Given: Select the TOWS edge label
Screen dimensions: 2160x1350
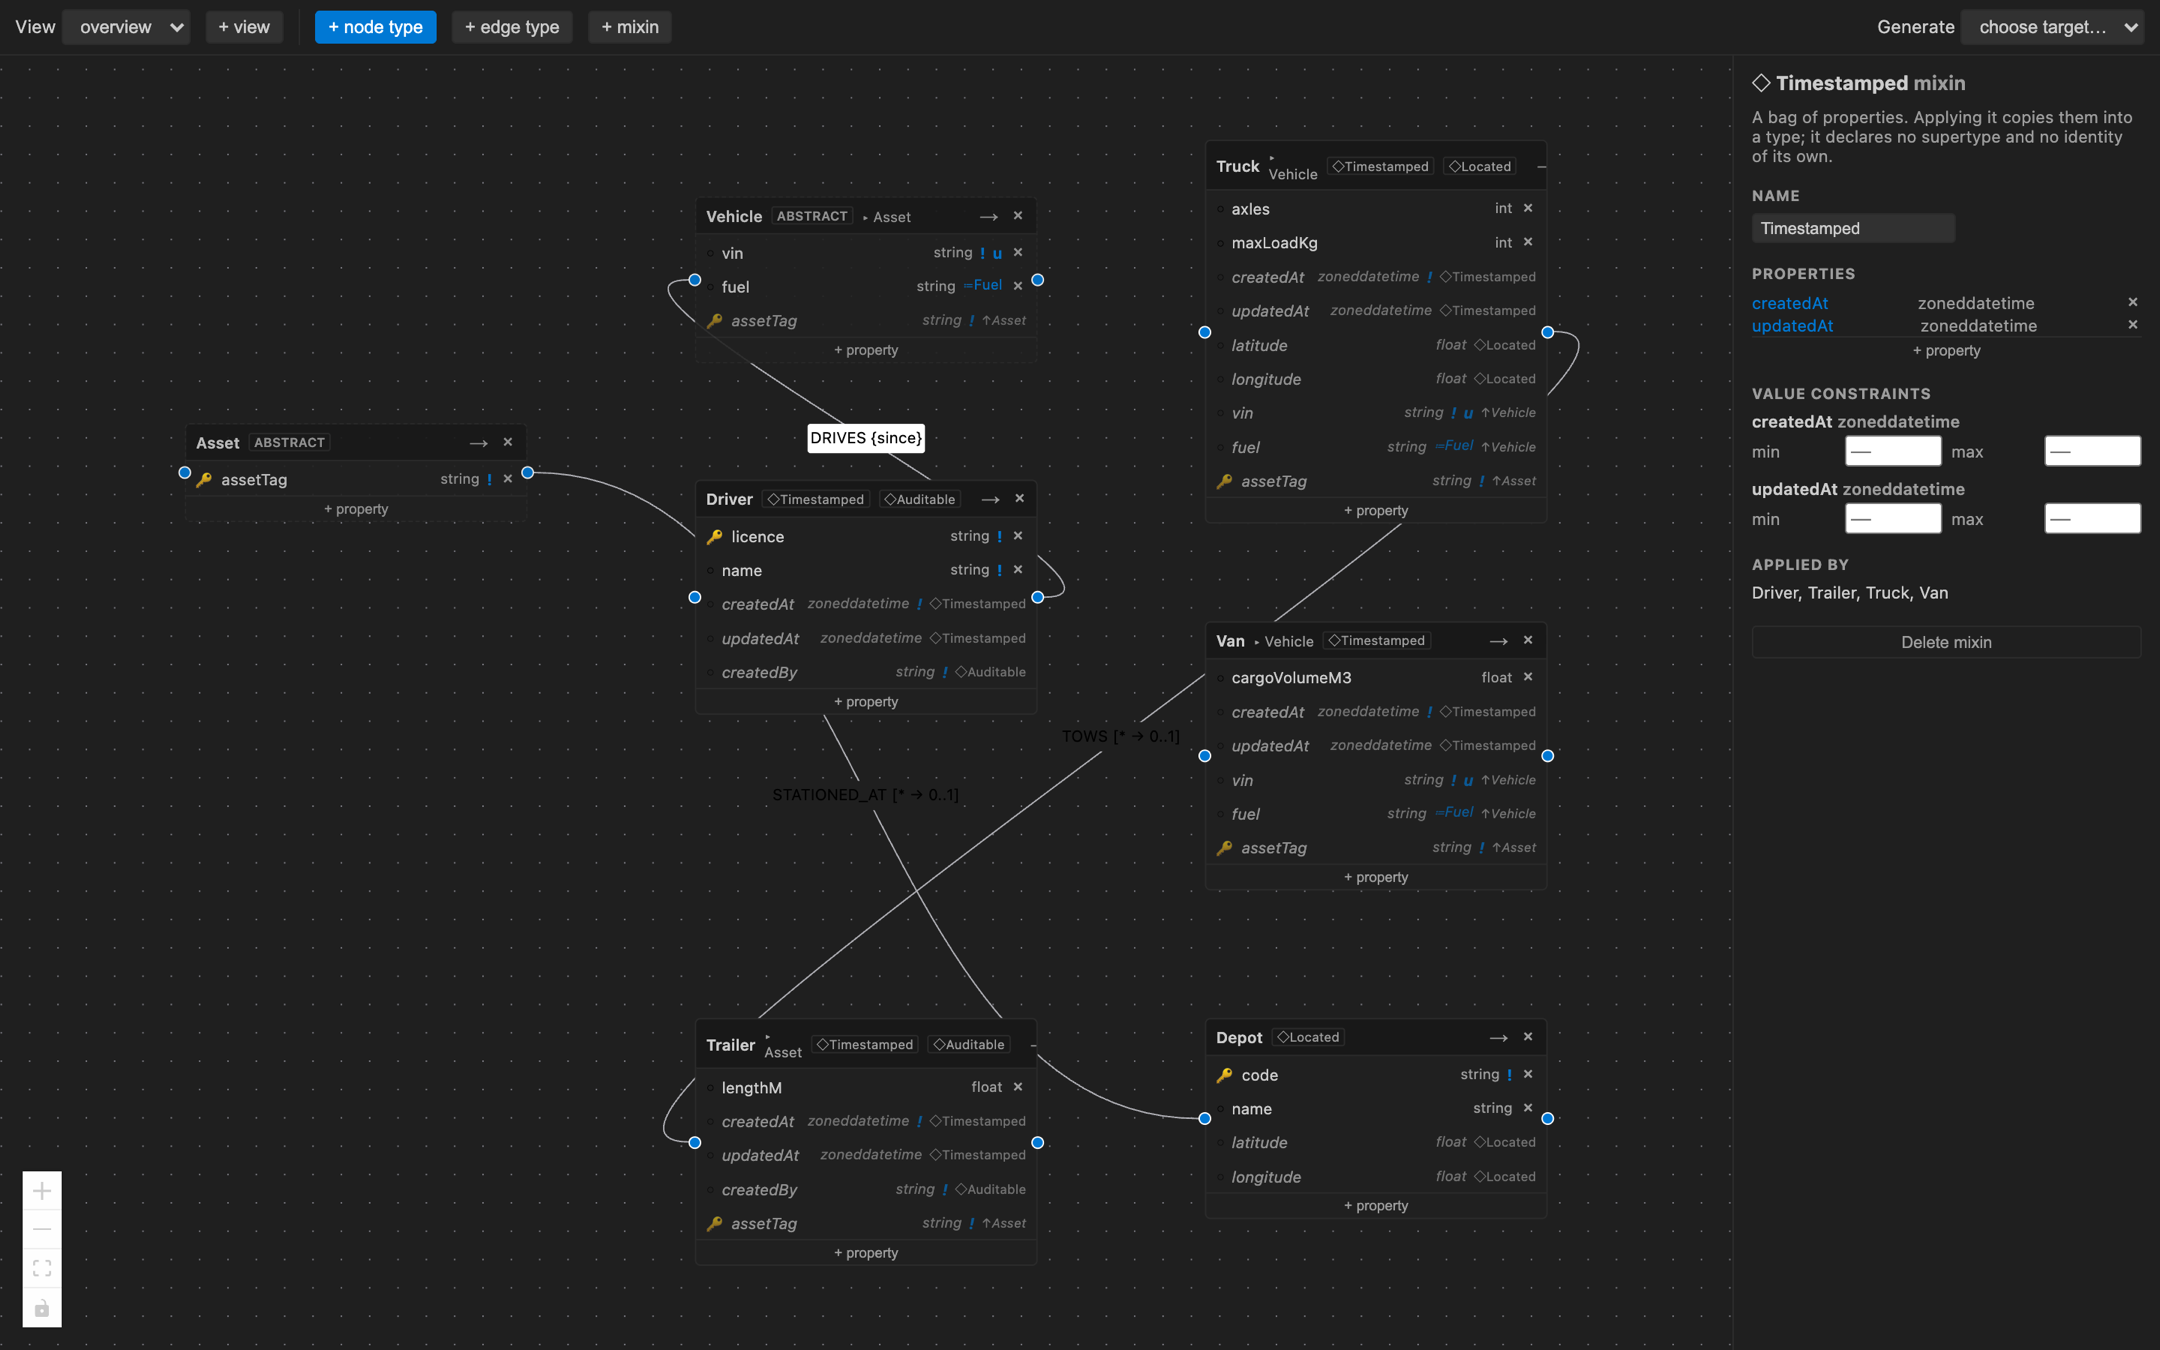Looking at the screenshot, I should coord(1120,736).
